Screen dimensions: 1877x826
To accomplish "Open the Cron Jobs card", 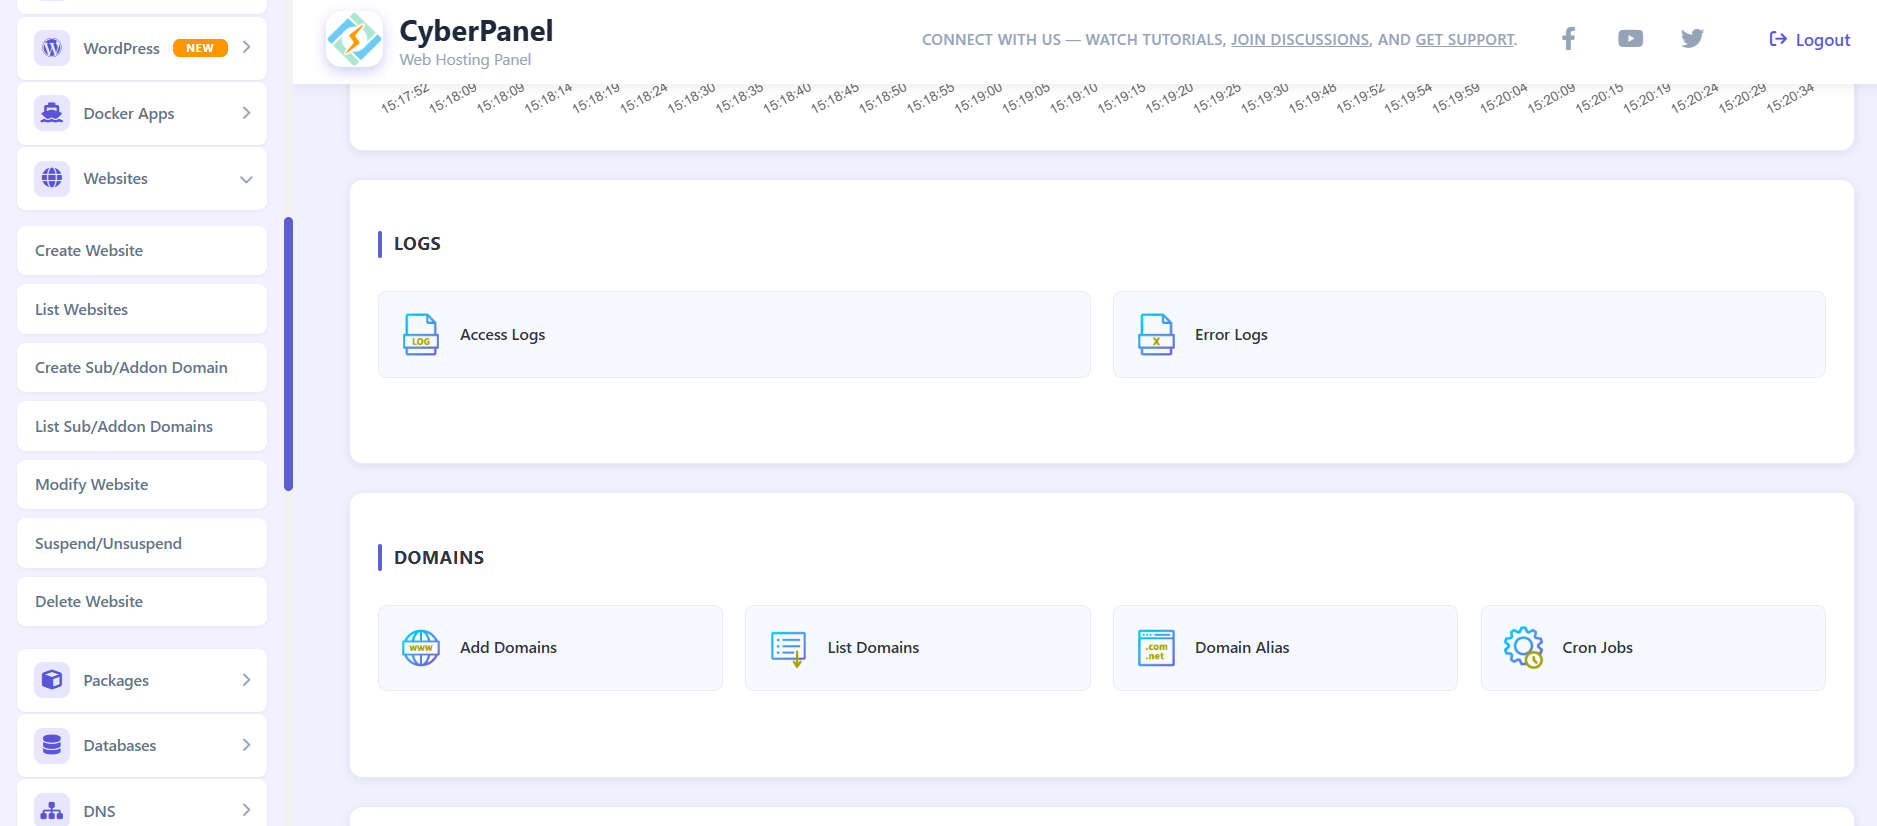I will [x=1653, y=648].
